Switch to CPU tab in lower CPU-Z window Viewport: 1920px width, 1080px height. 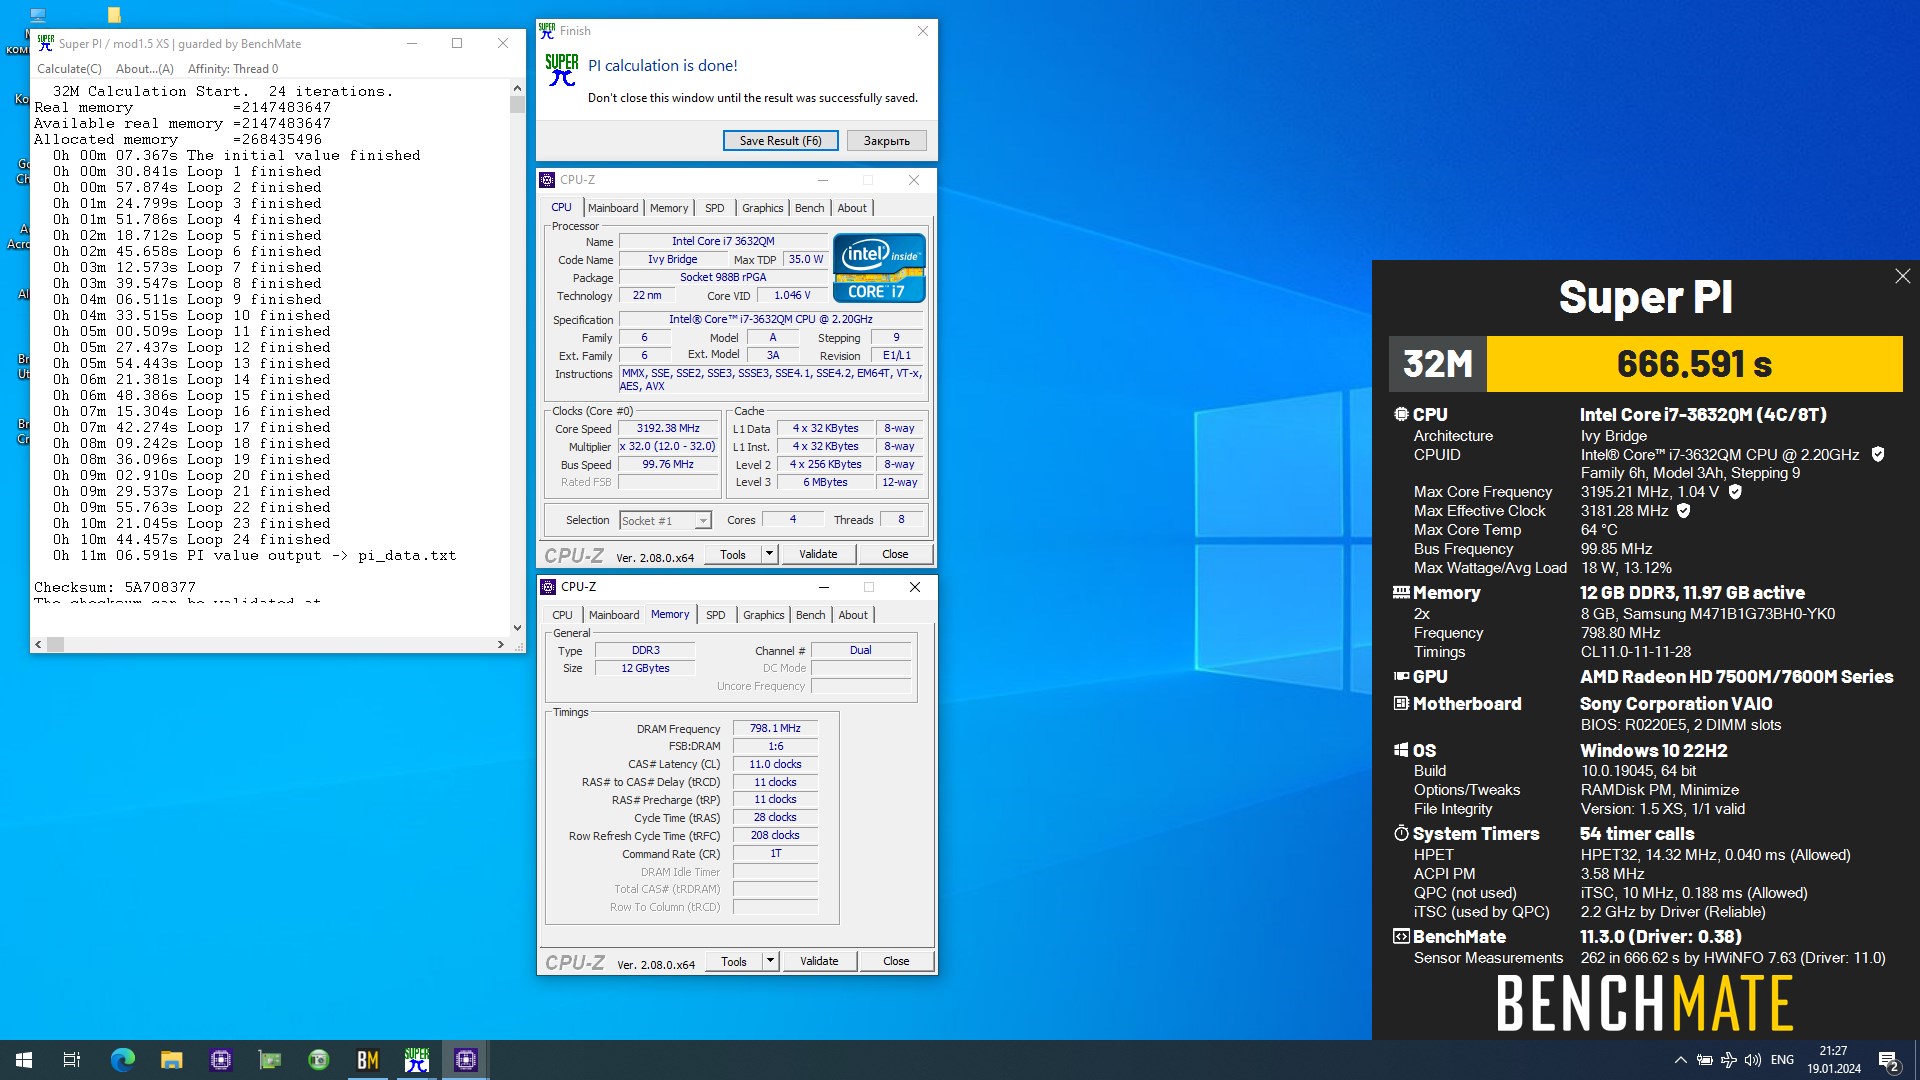(x=563, y=615)
